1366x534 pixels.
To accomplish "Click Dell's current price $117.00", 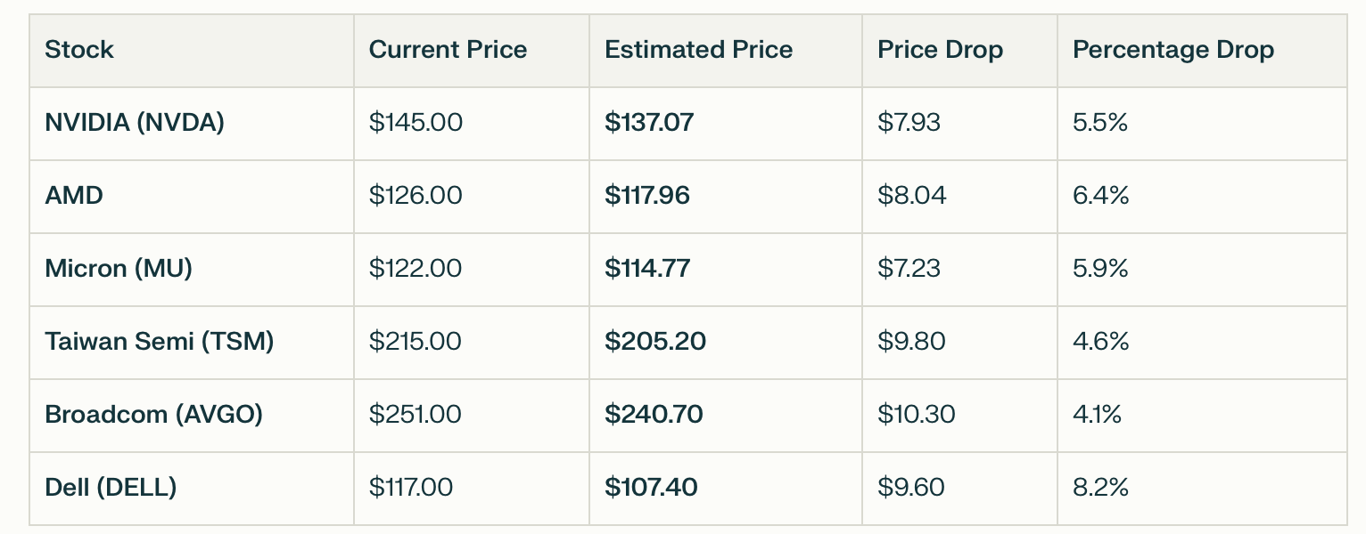I will pyautogui.click(x=411, y=488).
